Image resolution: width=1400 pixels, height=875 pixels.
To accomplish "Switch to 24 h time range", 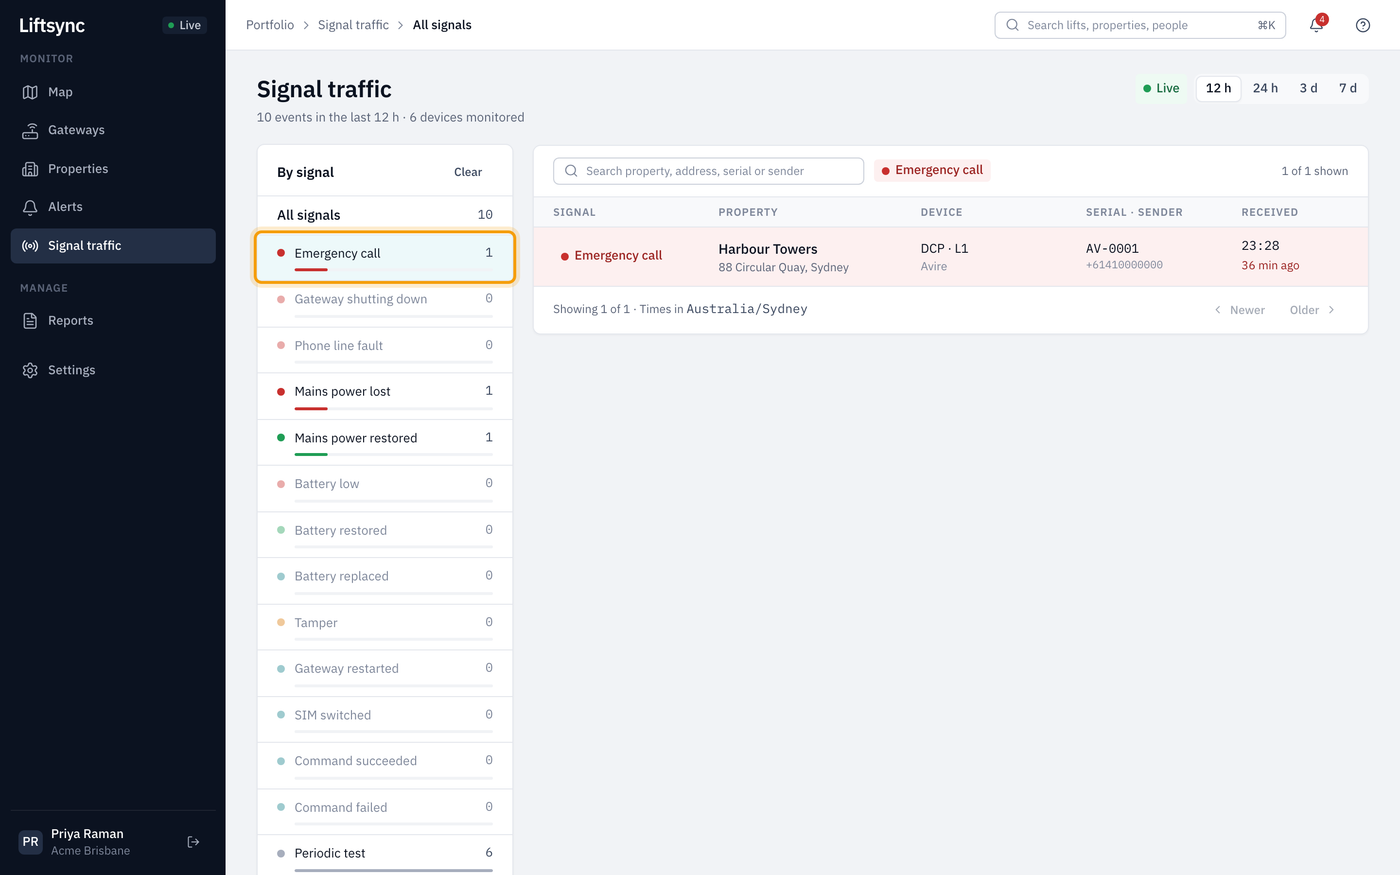I will tap(1266, 88).
